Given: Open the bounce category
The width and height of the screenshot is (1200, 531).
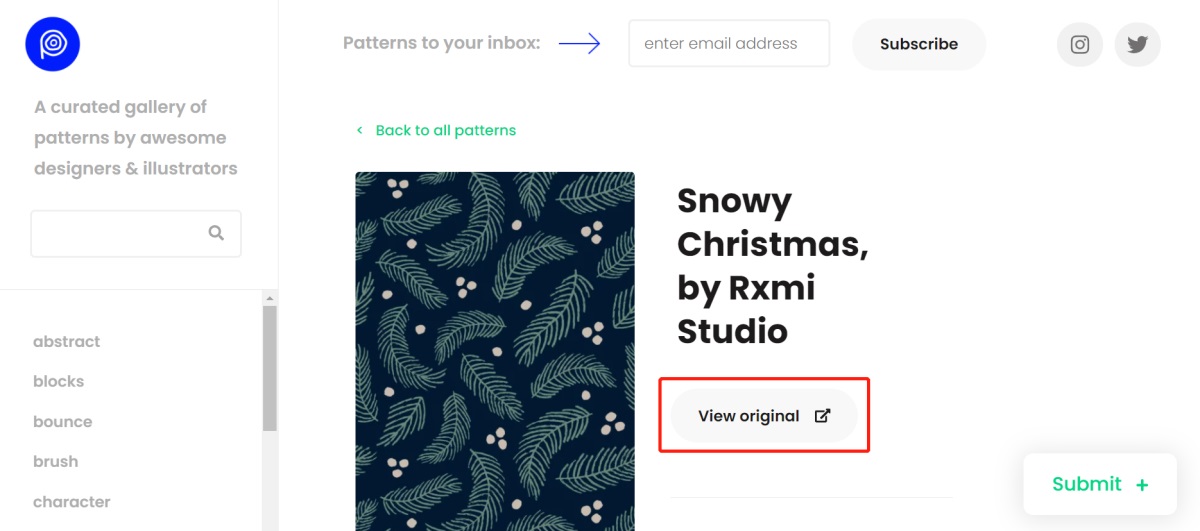Looking at the screenshot, I should pos(62,421).
